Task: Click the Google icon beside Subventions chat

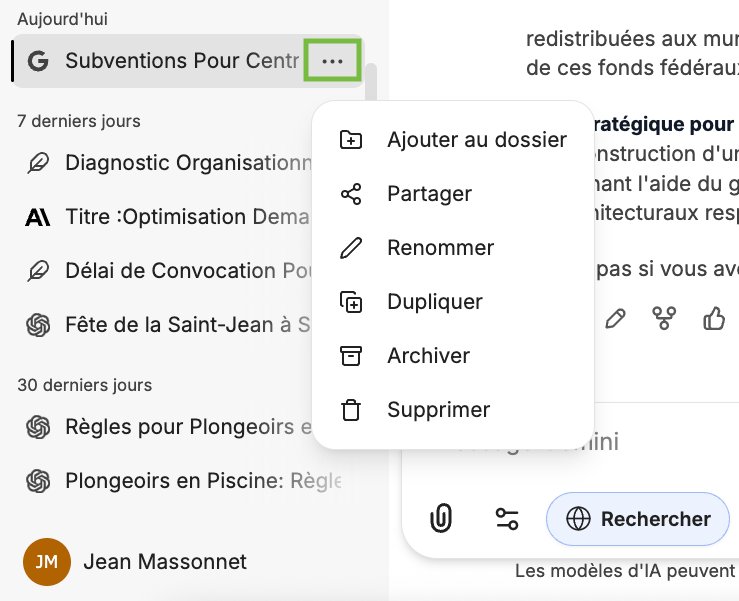Action: click(38, 62)
